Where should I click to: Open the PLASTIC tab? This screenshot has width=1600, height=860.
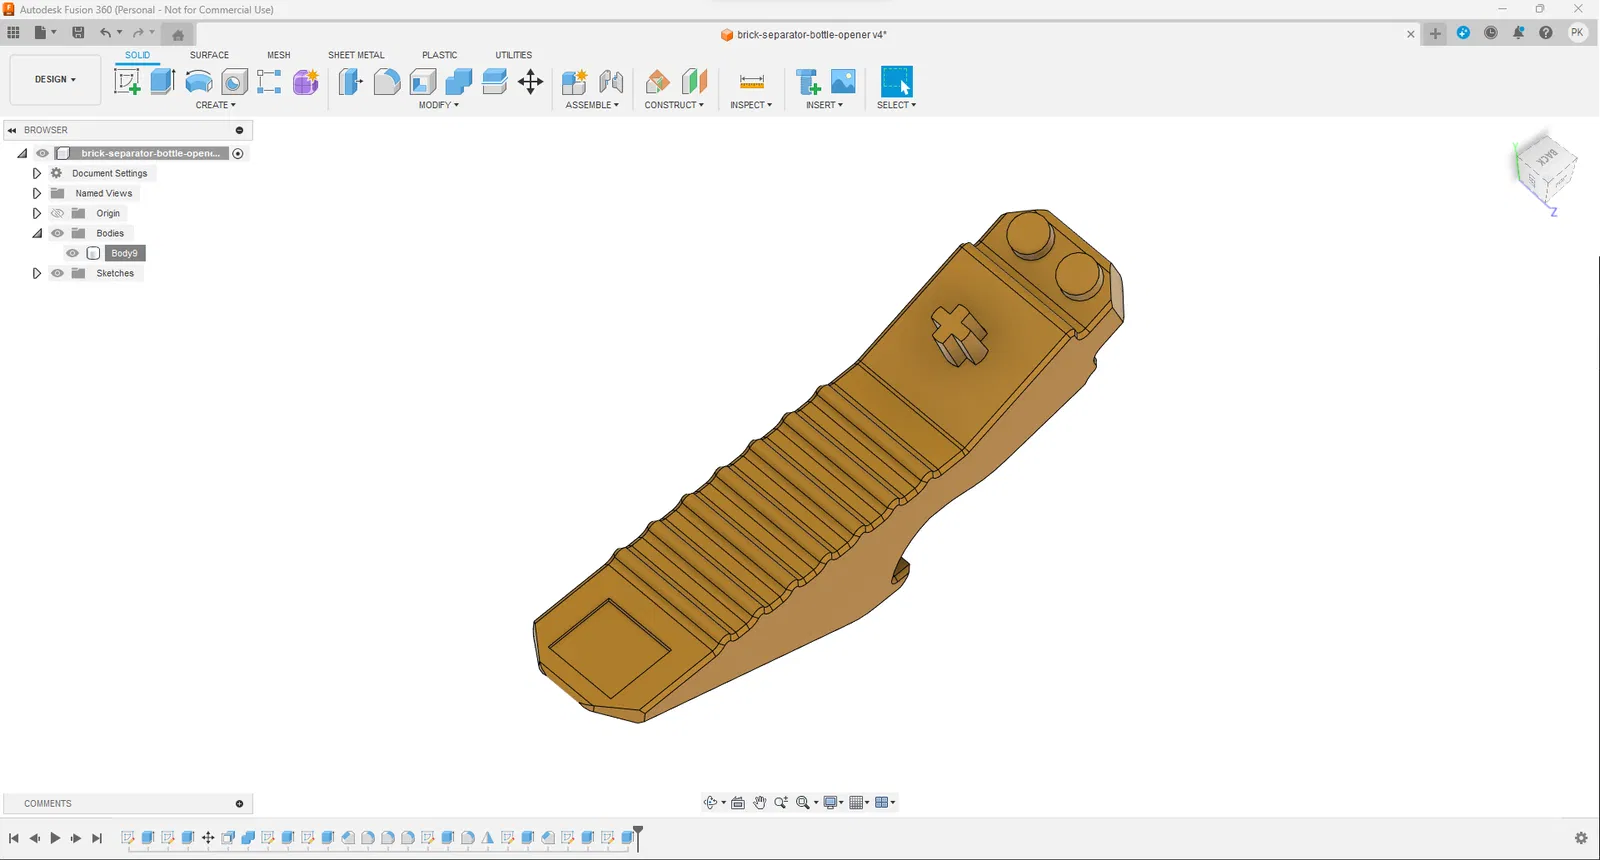click(x=440, y=55)
